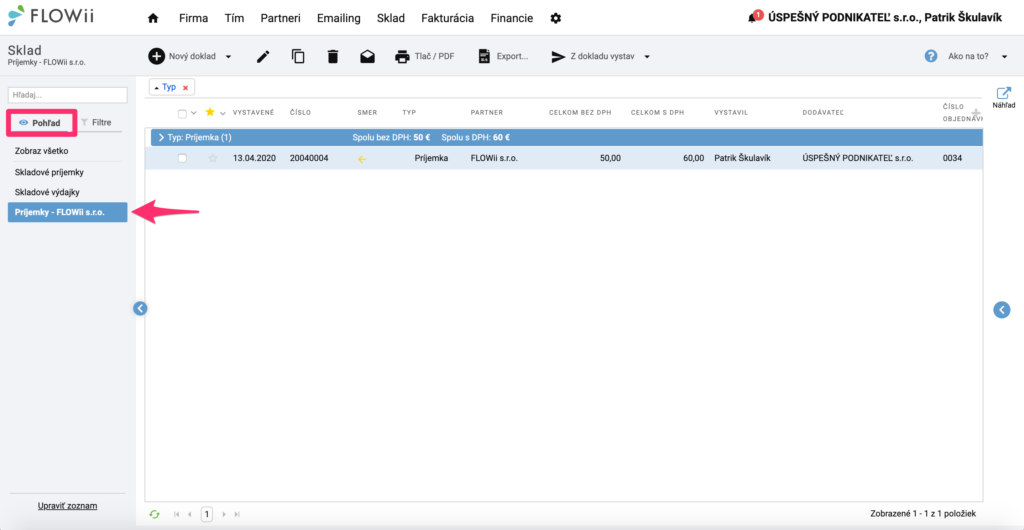Tick the select-all header checkbox
Viewport: 1024px width, 530px height.
tap(182, 114)
